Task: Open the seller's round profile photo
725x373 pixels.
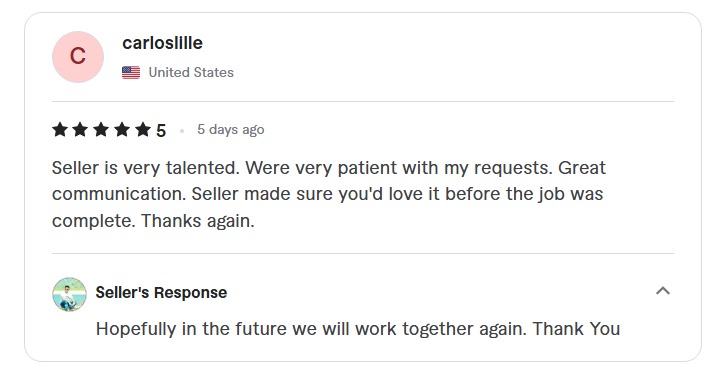Action: coord(69,294)
